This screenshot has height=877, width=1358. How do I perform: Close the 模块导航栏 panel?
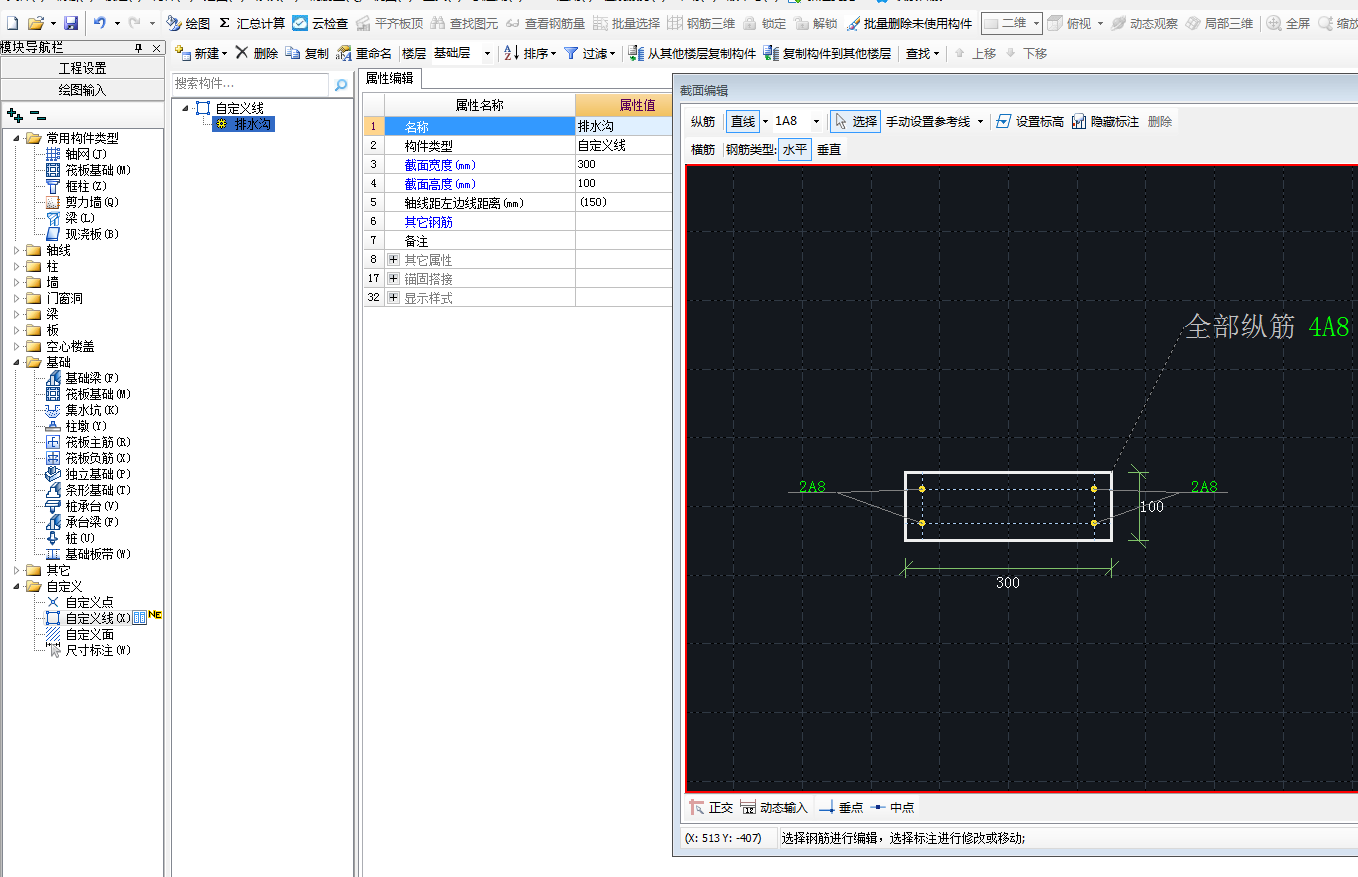point(156,48)
